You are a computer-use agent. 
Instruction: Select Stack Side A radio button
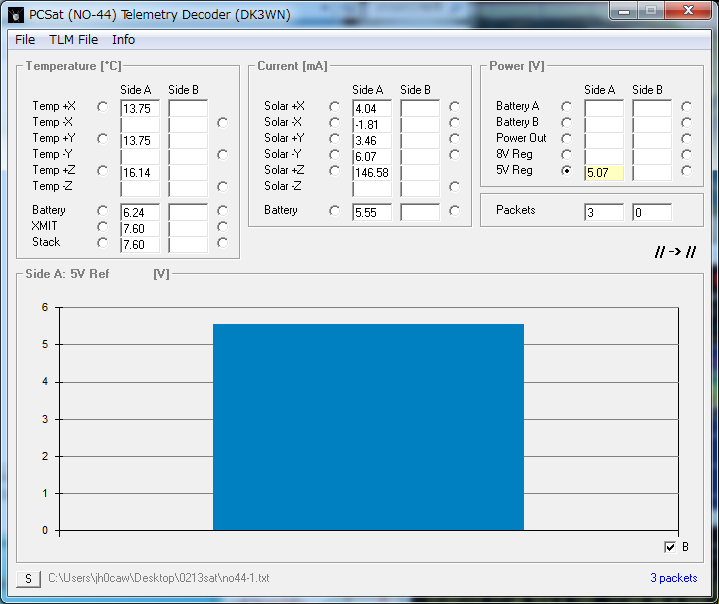pyautogui.click(x=103, y=243)
